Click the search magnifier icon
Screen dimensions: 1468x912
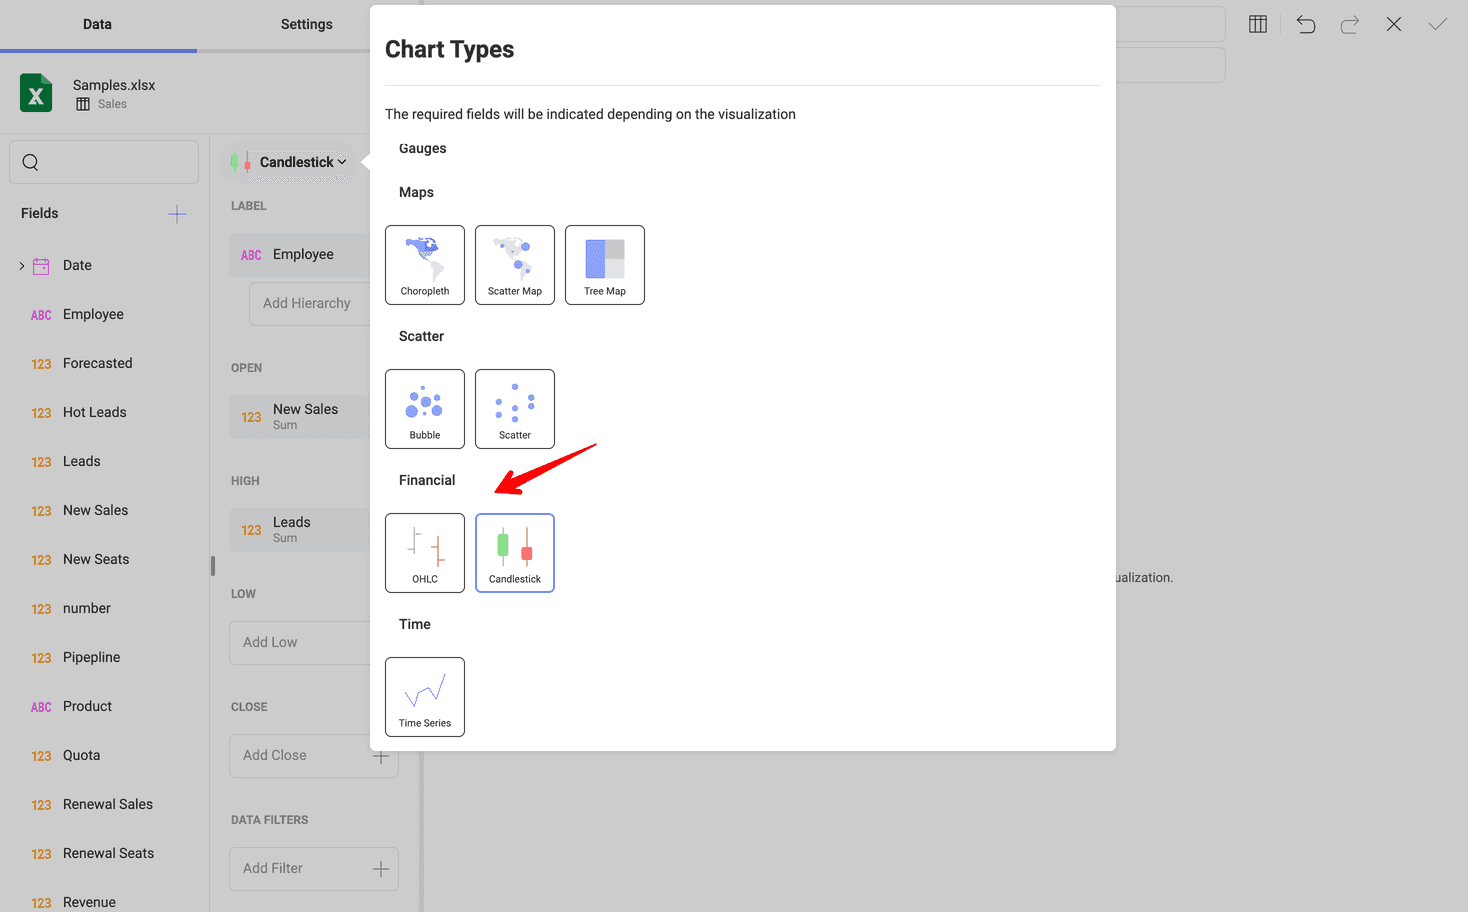[x=30, y=162]
